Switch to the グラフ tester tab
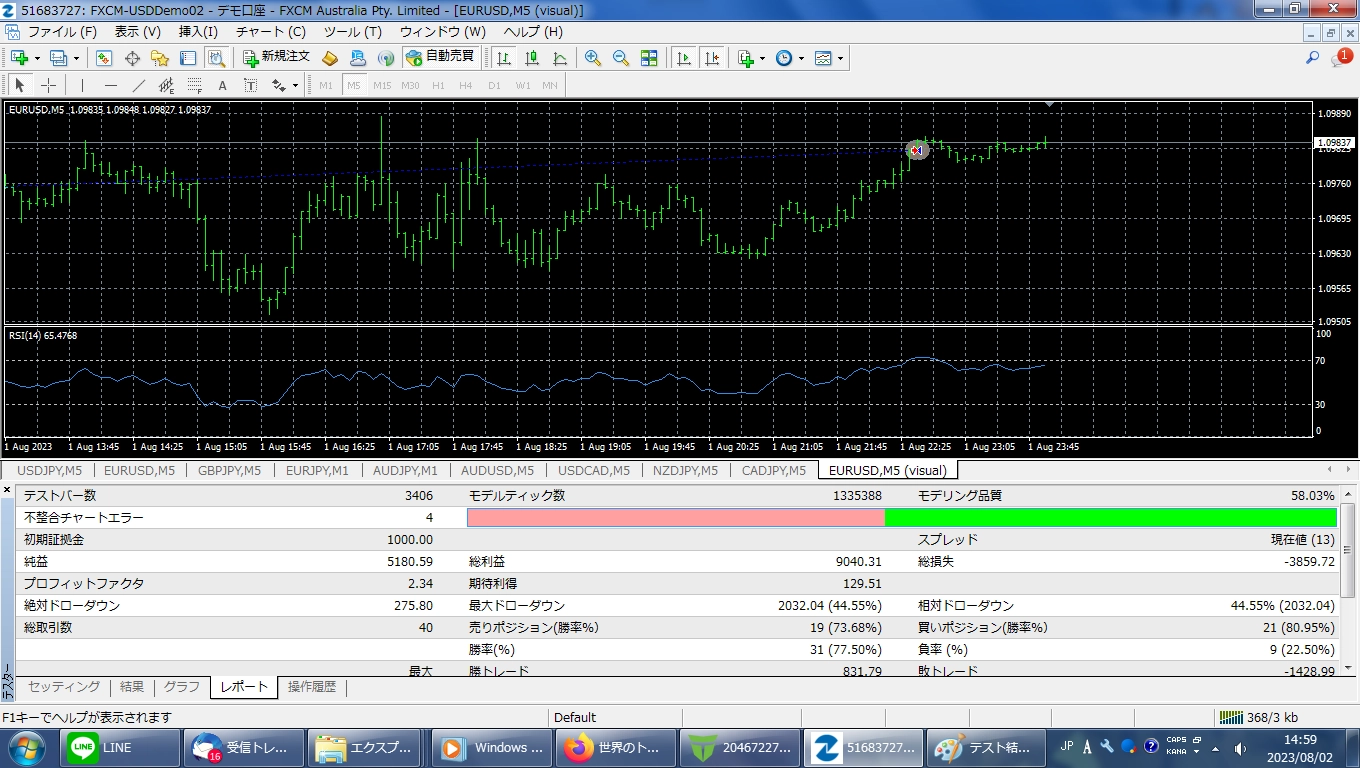The image size is (1360, 768). tap(182, 687)
